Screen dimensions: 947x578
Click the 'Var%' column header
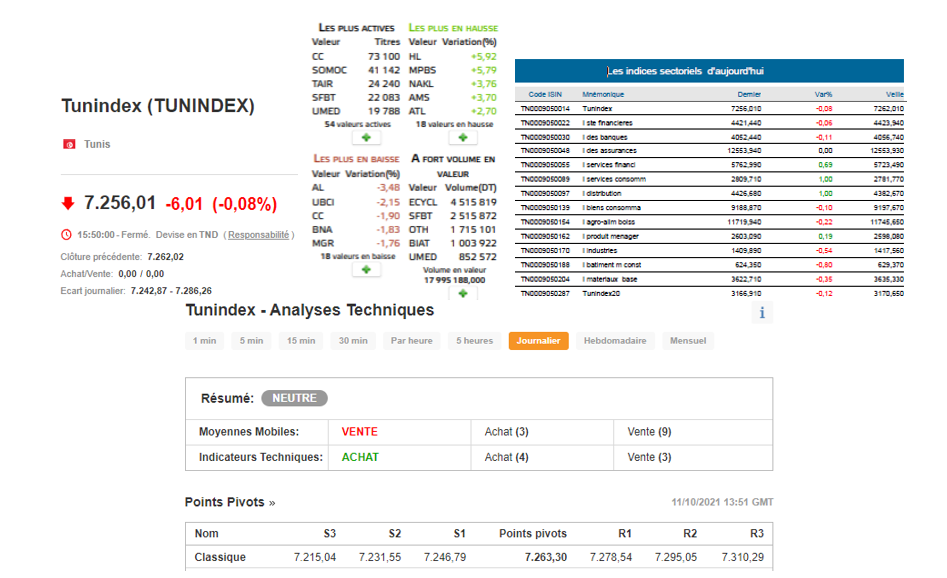pyautogui.click(x=823, y=94)
